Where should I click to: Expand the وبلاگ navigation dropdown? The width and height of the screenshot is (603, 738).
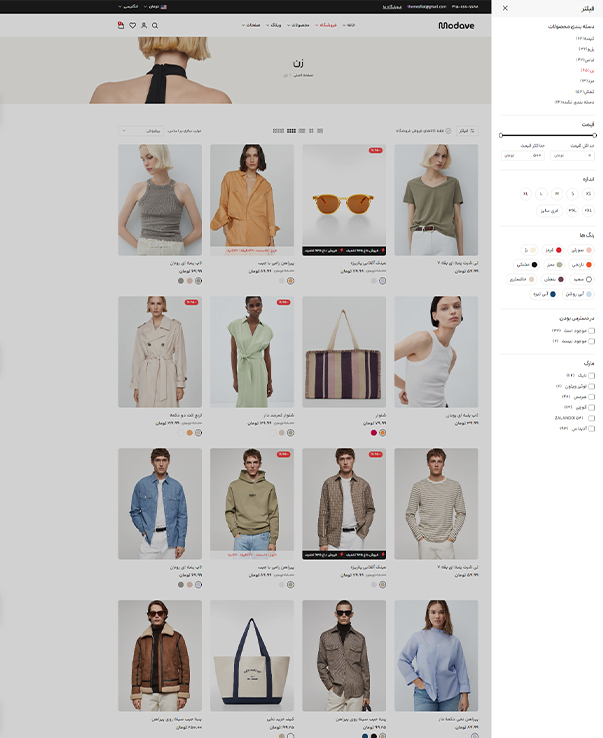click(x=274, y=25)
